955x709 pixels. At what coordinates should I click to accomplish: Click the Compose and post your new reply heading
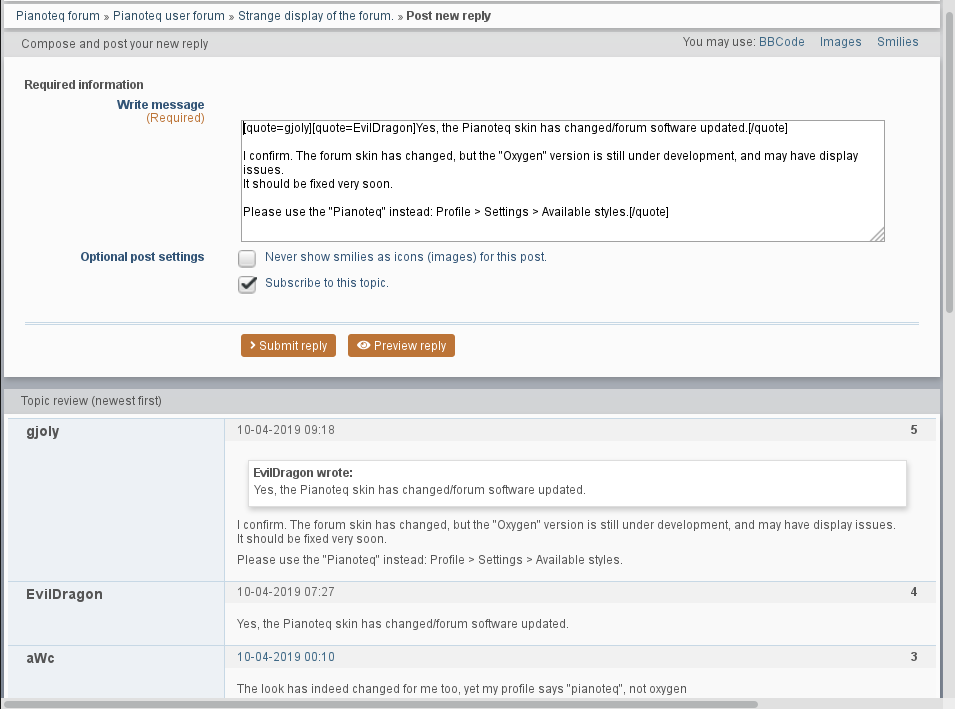pyautogui.click(x=115, y=44)
